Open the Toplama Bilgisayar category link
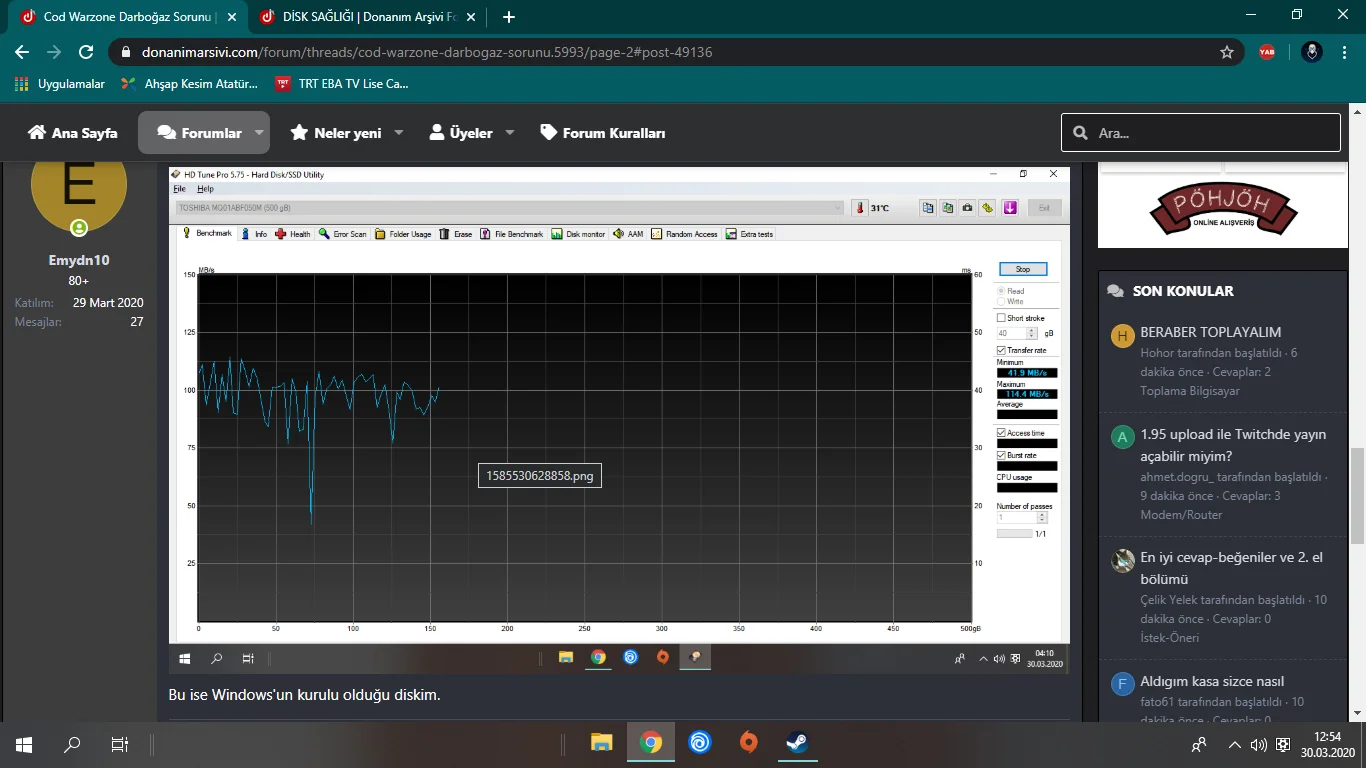Image resolution: width=1366 pixels, height=768 pixels. (1190, 391)
